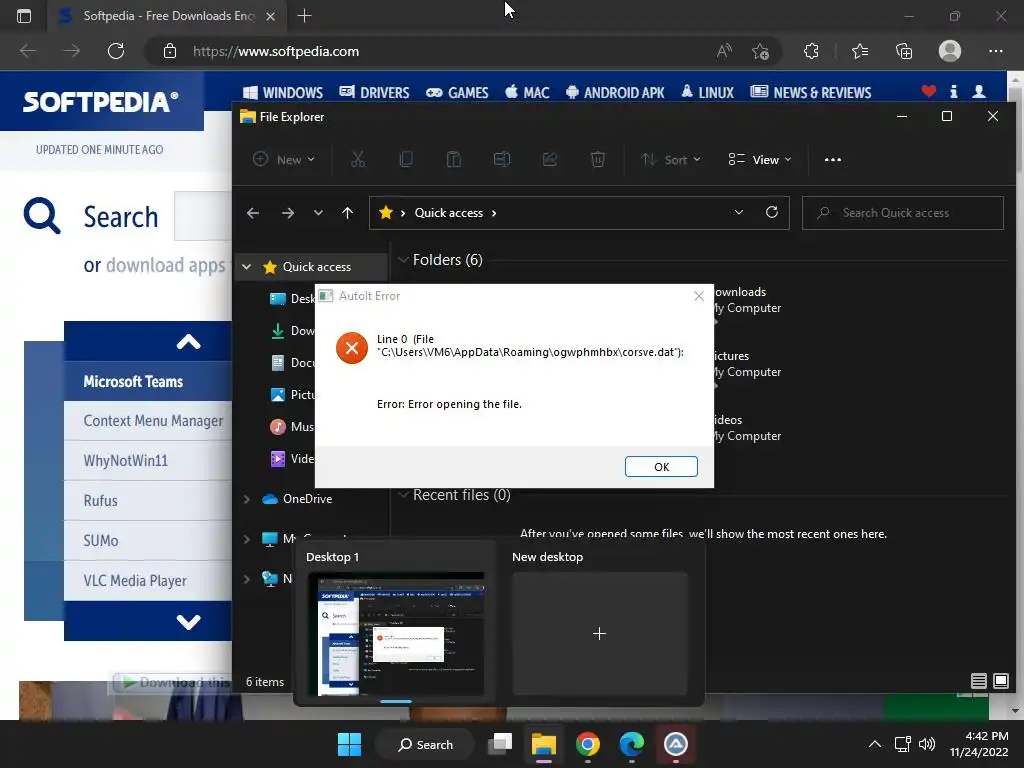
Task: Expand the address bar history dropdown
Action: [739, 212]
